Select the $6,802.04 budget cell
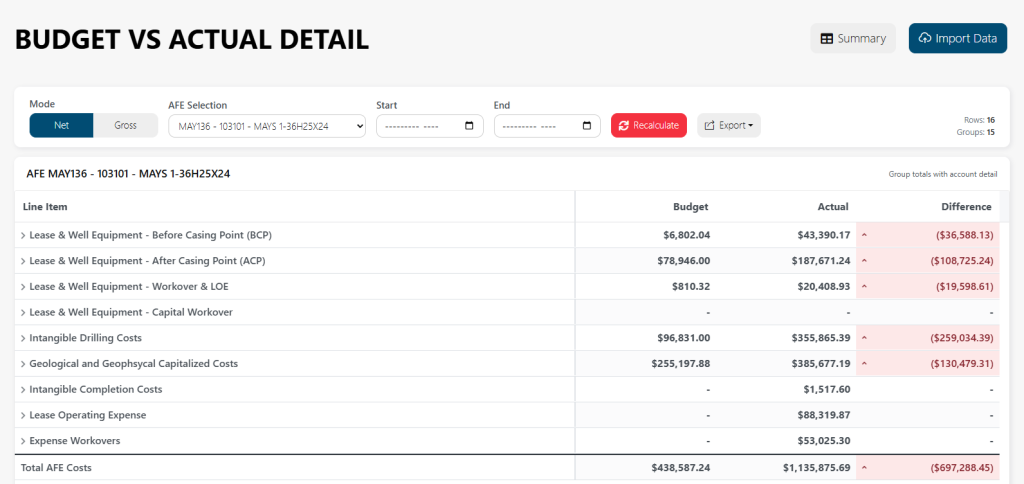 [x=645, y=235]
